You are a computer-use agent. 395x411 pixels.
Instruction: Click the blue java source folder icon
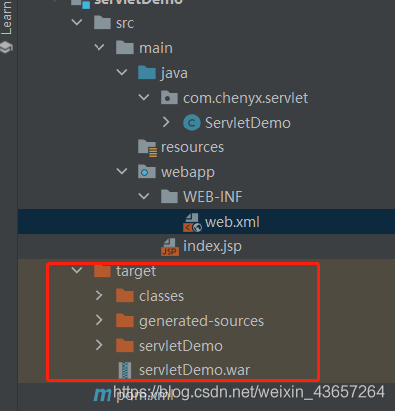(147, 73)
